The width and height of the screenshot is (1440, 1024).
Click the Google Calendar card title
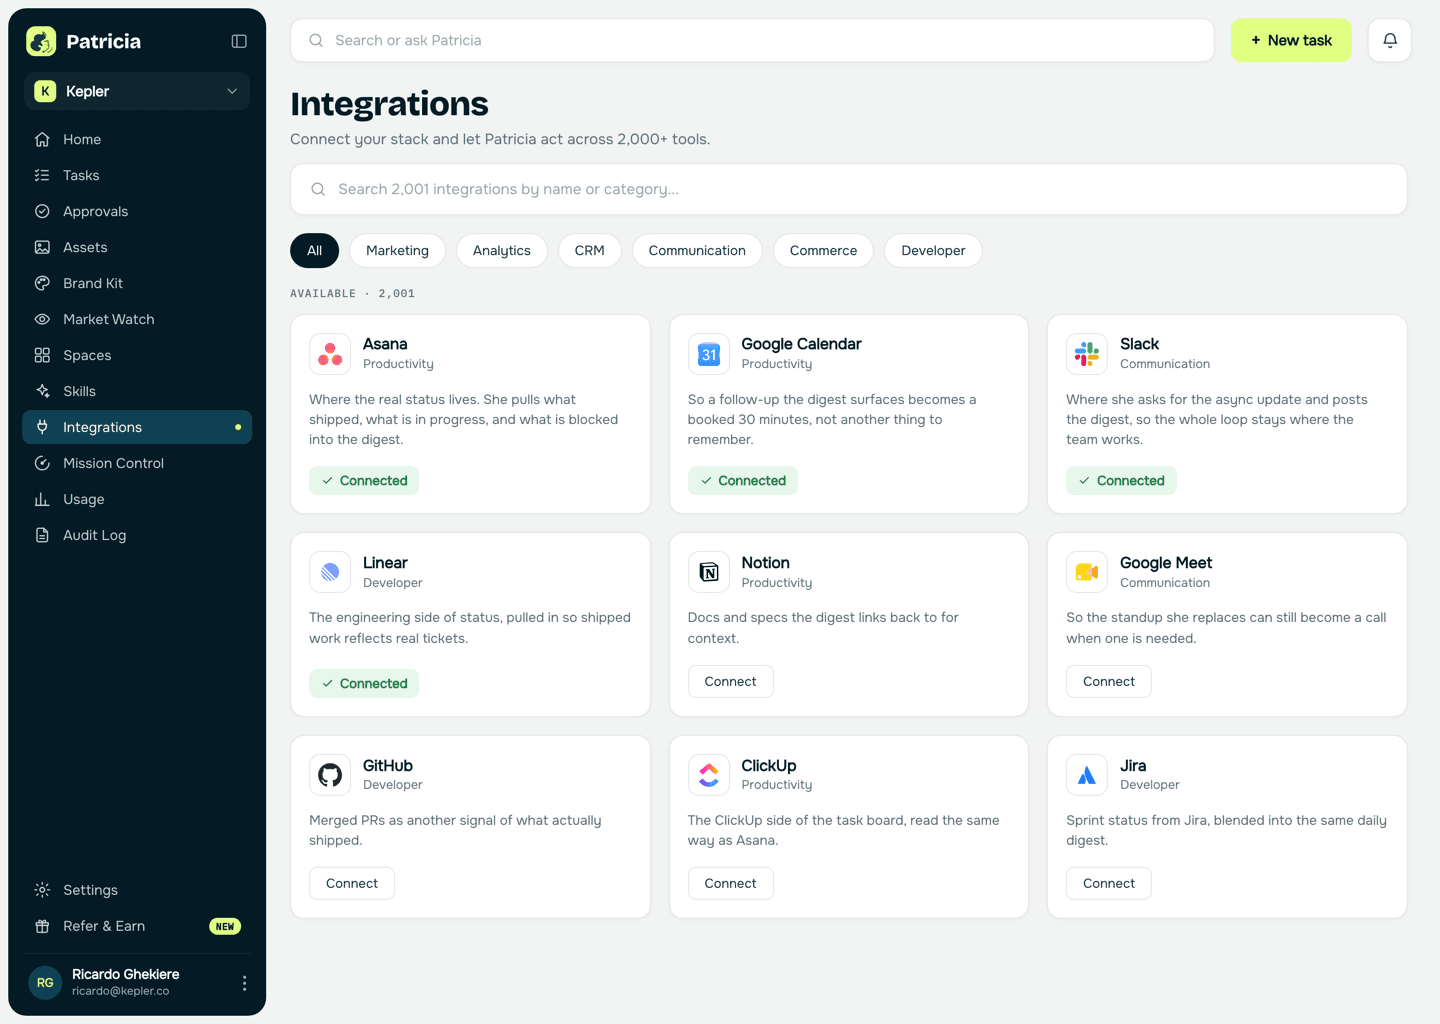pyautogui.click(x=801, y=344)
